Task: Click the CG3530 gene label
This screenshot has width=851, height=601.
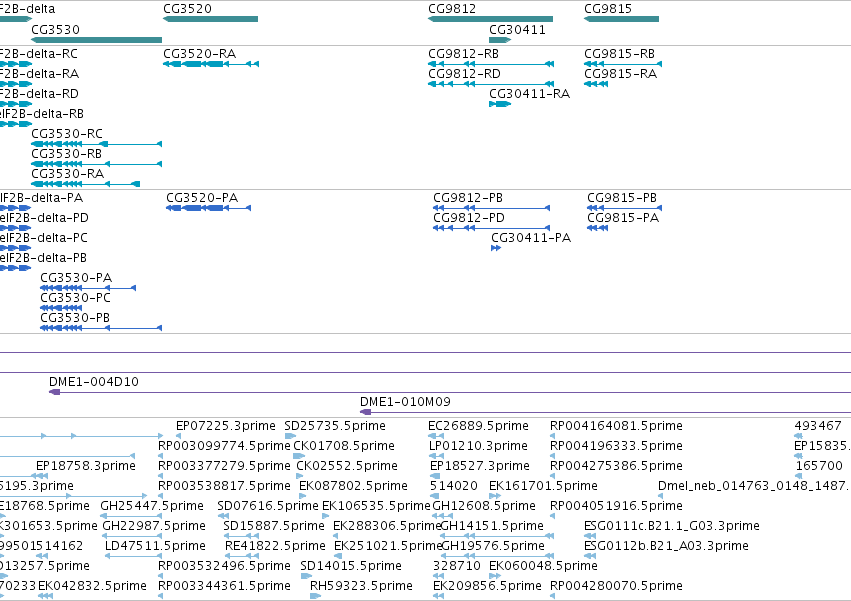Action: click(55, 29)
